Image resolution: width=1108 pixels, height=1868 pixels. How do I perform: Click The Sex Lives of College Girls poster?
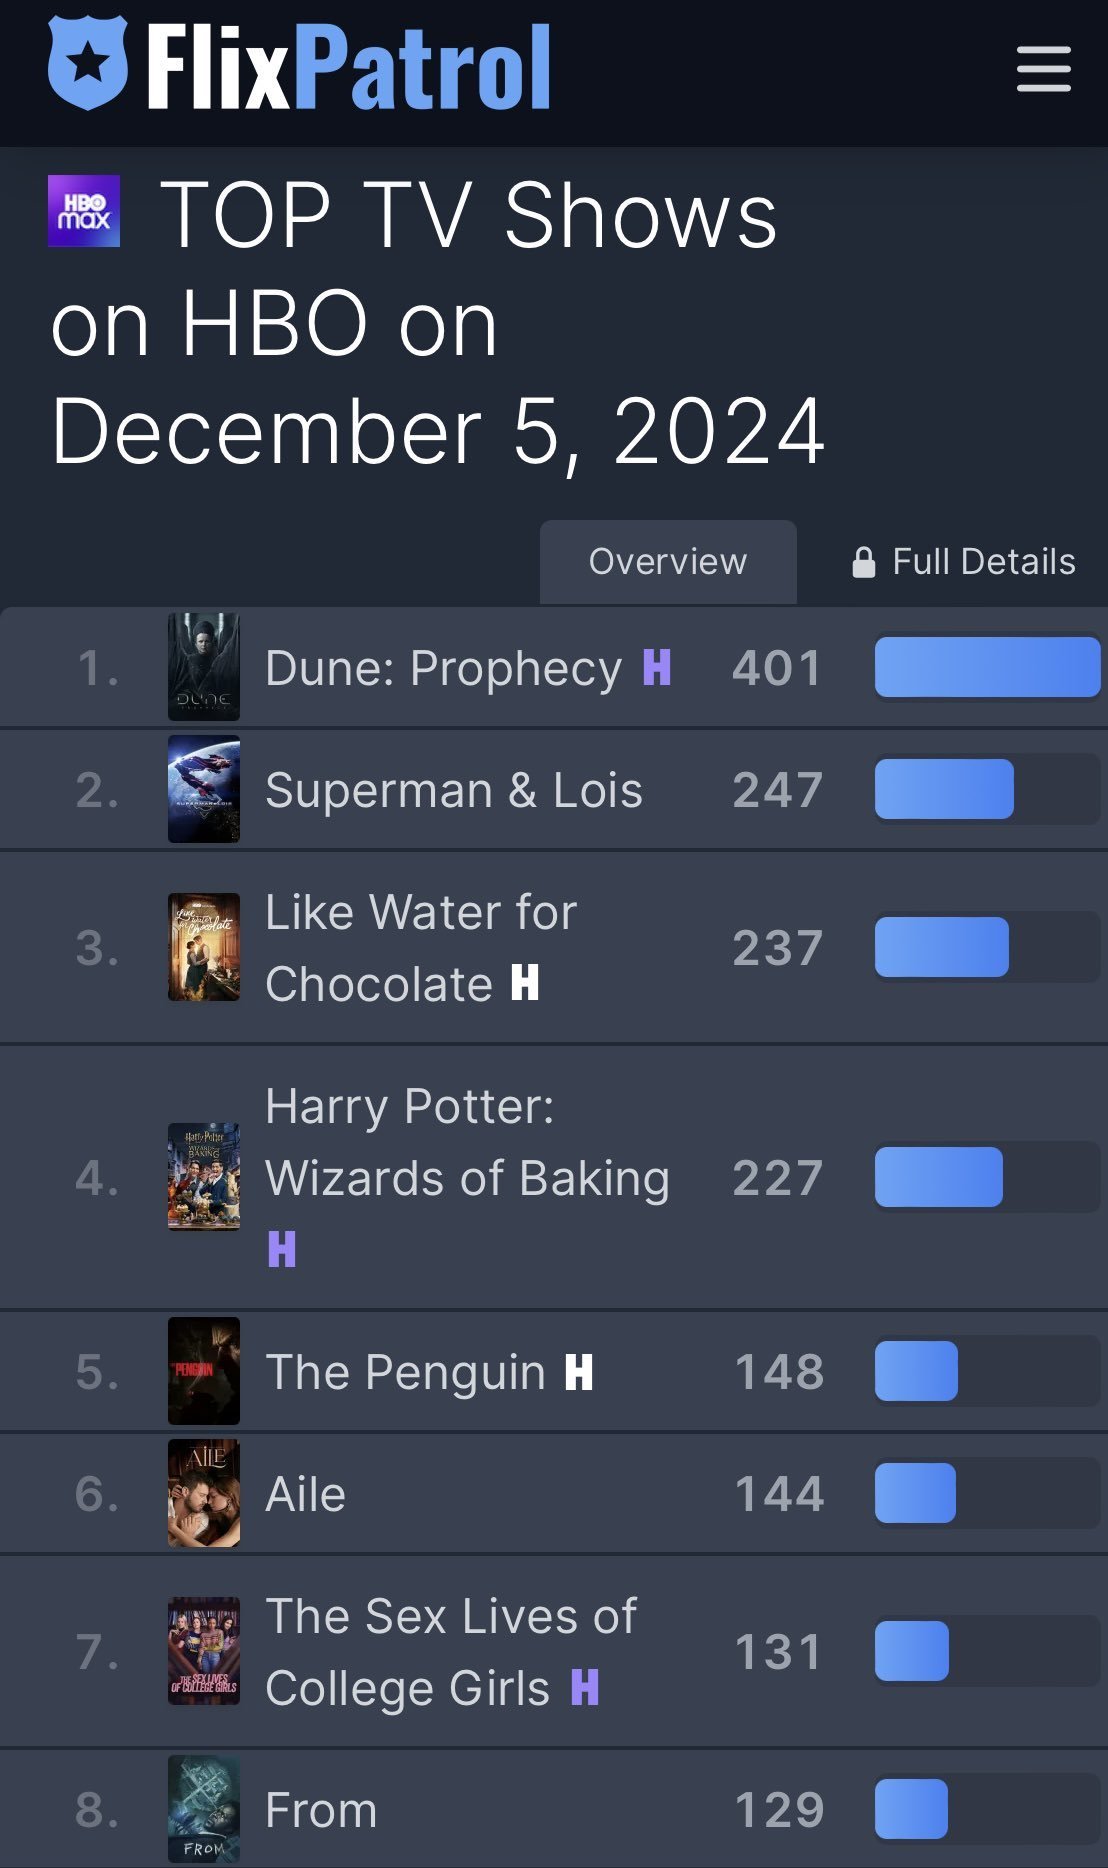tap(204, 1651)
